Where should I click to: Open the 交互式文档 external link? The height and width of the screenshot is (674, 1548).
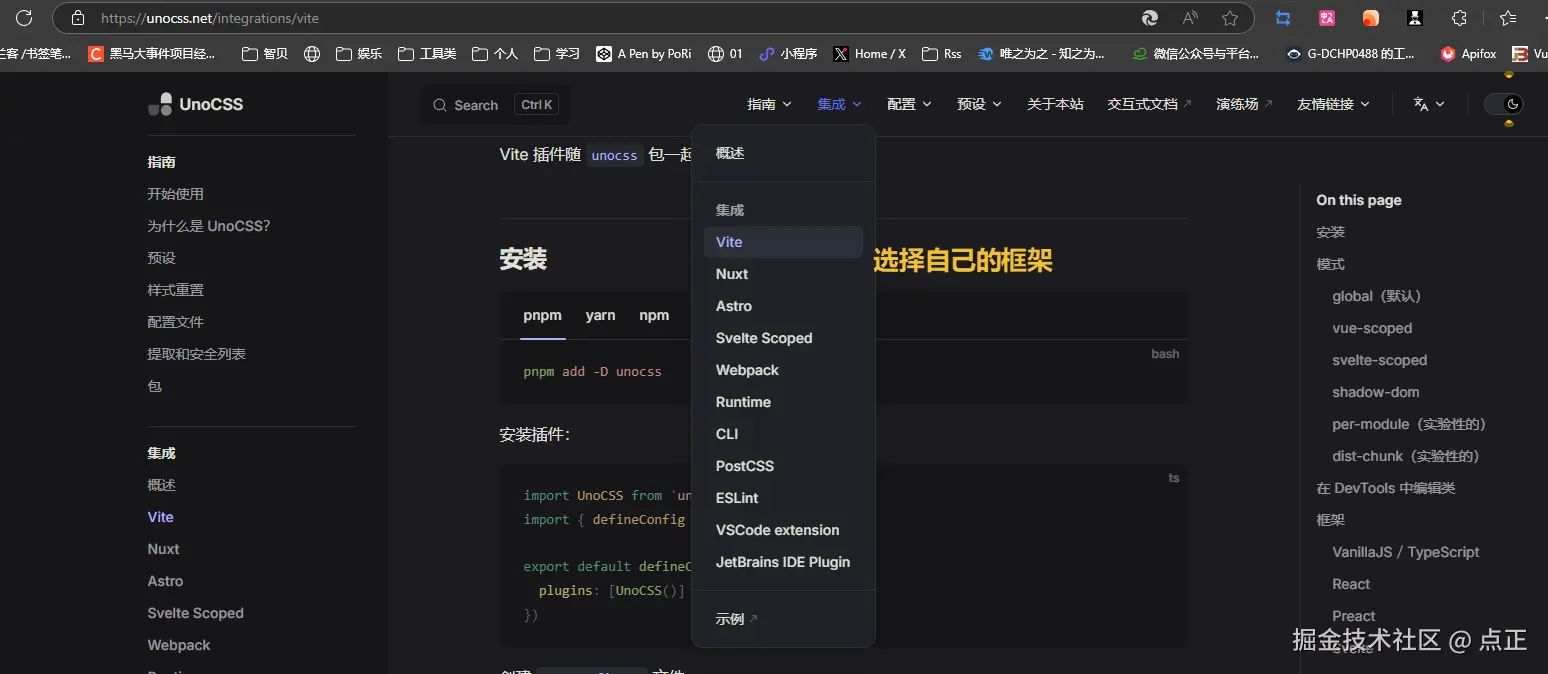coord(1149,104)
